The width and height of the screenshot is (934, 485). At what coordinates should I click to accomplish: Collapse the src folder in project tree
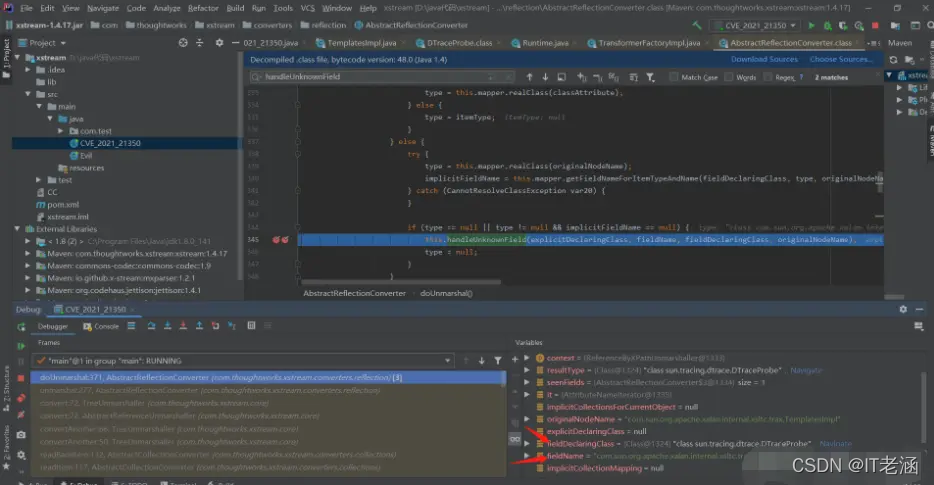28,94
